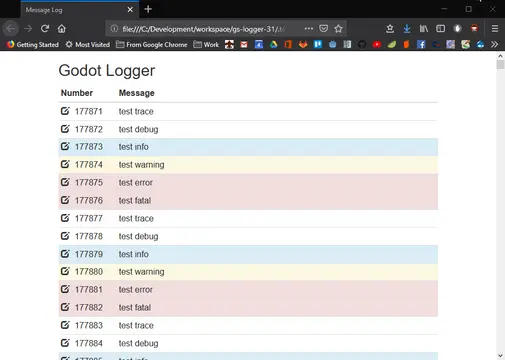
Task: Open the edit icon beside 177882
Action: point(65,307)
